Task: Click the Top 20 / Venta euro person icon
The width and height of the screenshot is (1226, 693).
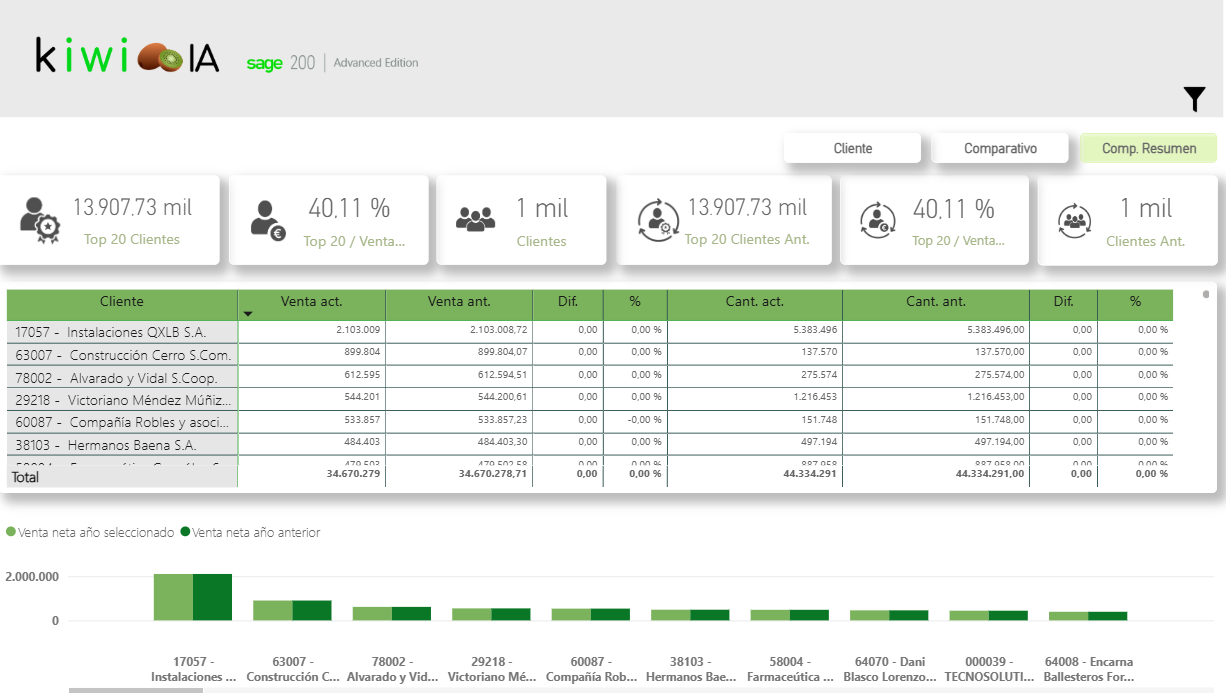Action: (267, 219)
